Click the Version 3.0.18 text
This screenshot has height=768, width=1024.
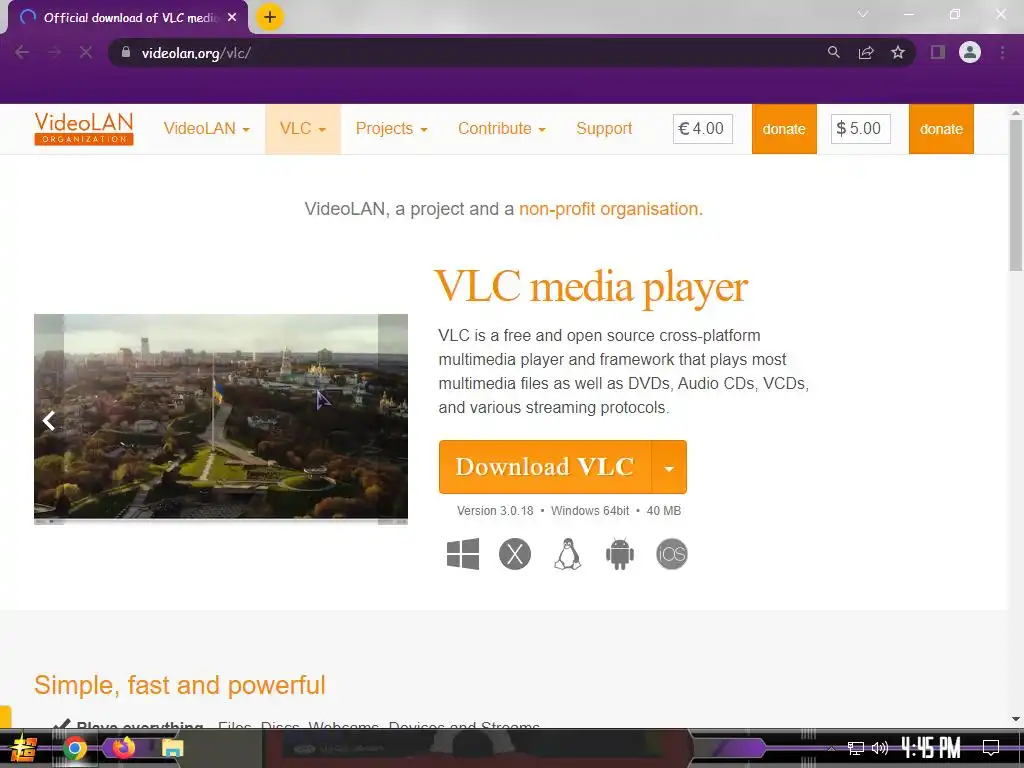pyautogui.click(x=495, y=511)
